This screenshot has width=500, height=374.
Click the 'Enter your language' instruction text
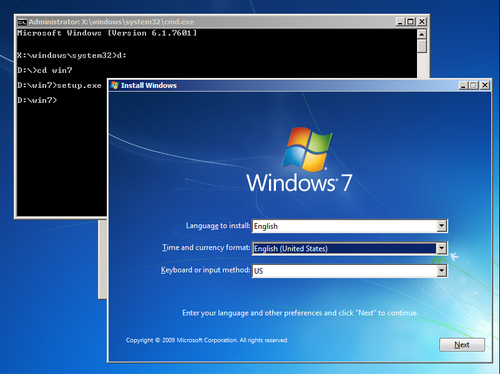coord(300,313)
